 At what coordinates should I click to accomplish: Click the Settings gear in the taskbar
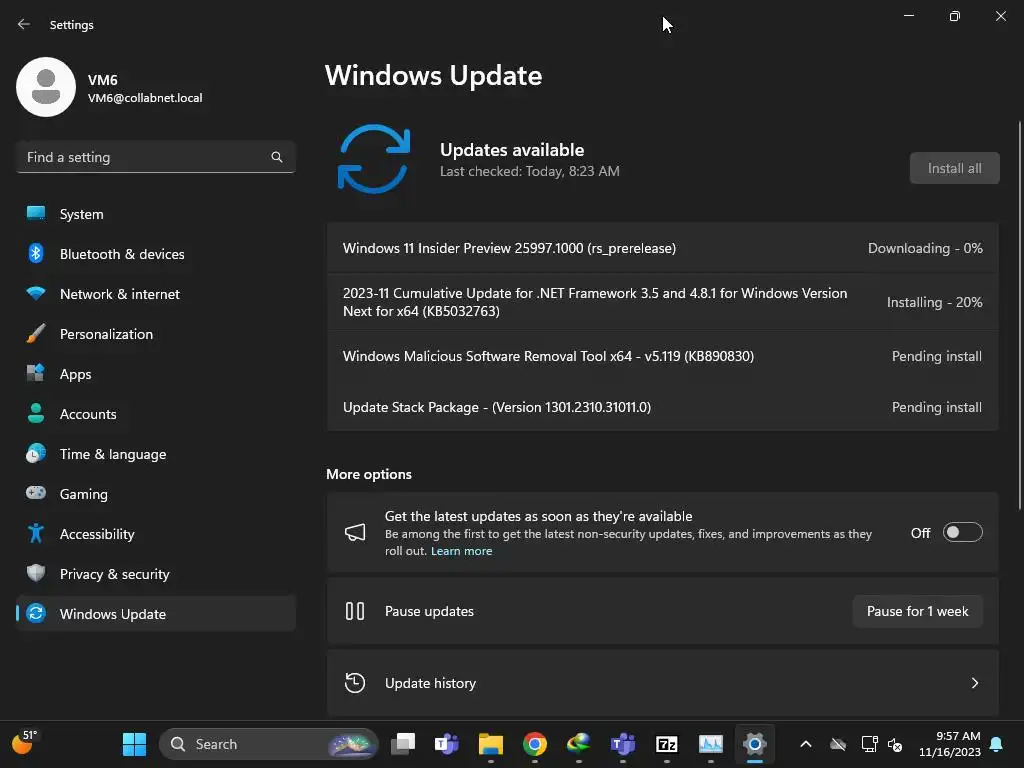click(754, 744)
